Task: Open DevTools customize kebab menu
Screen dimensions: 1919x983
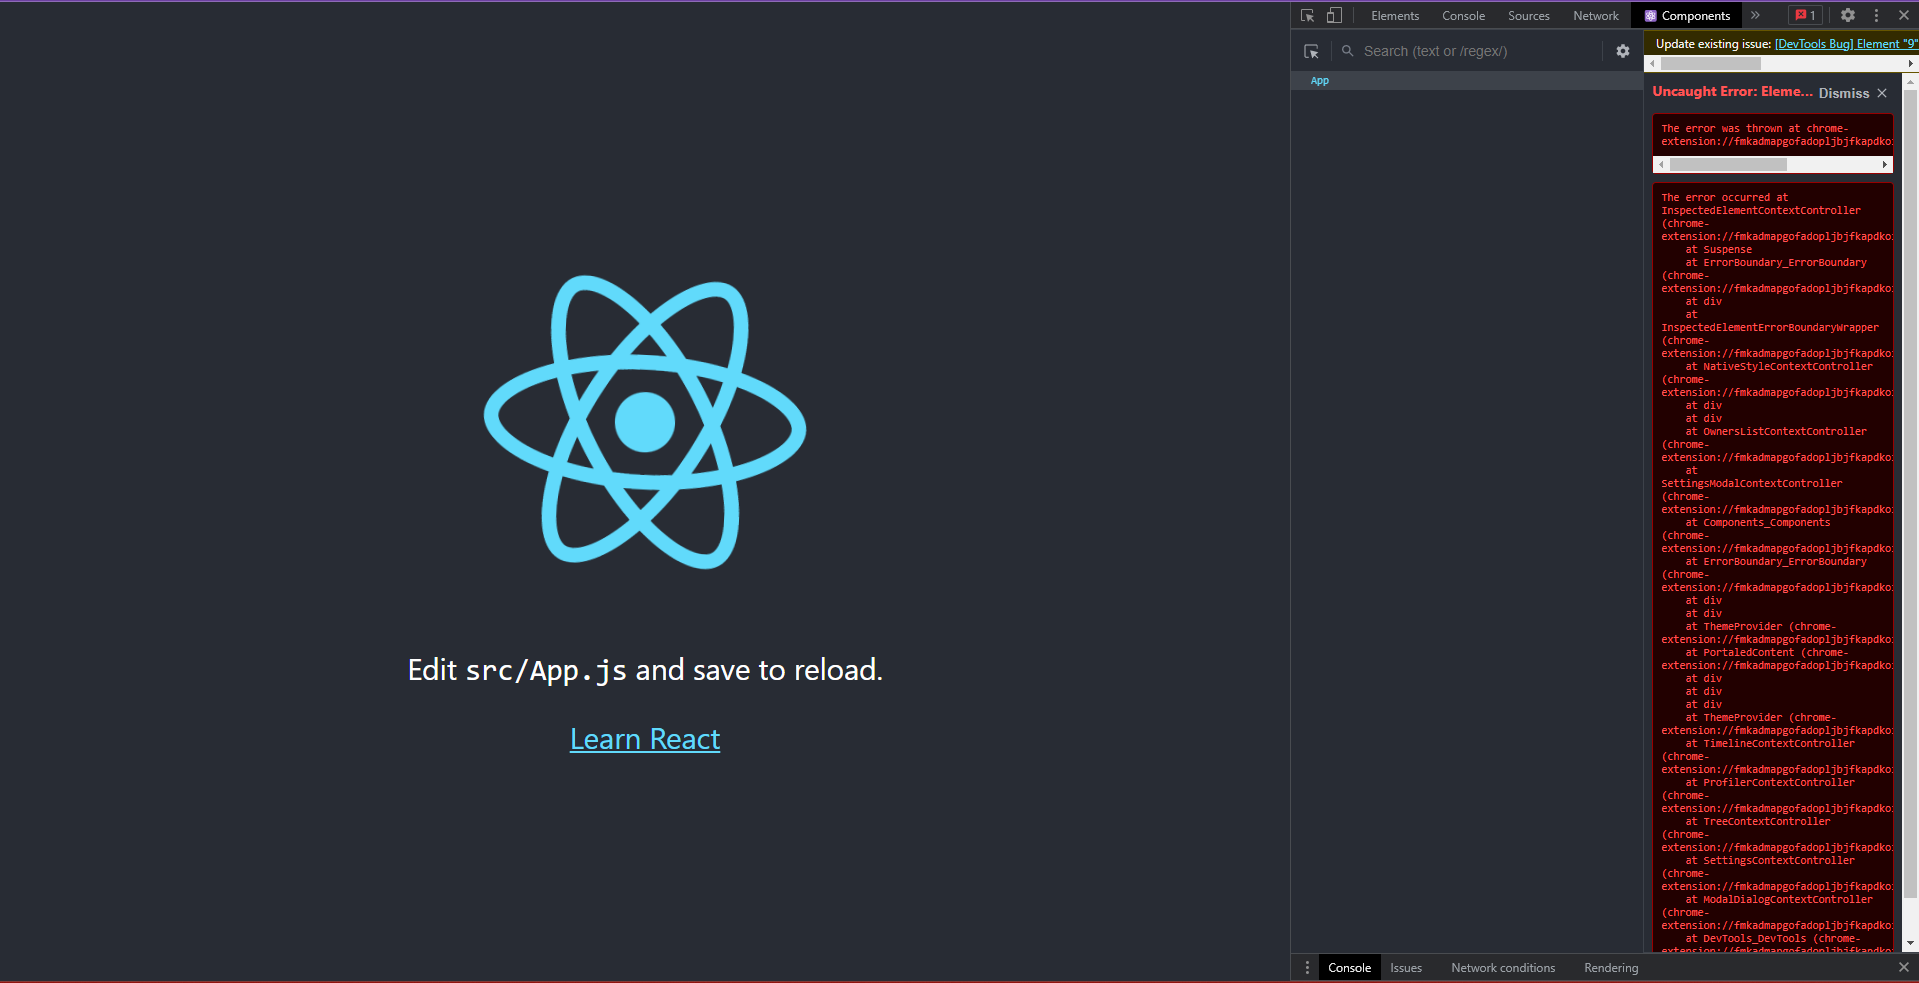Action: coord(1876,15)
